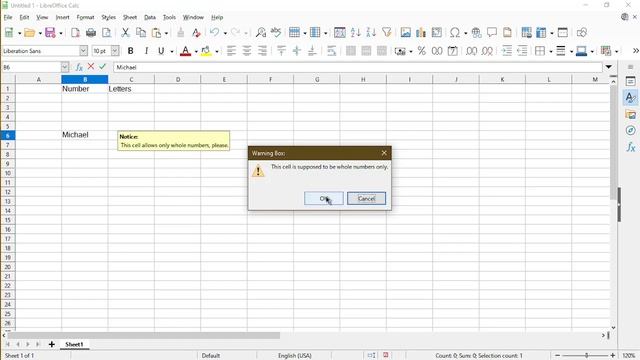This screenshot has height=360, width=640.
Task: Click the Save document icon
Action: pyautogui.click(x=50, y=33)
